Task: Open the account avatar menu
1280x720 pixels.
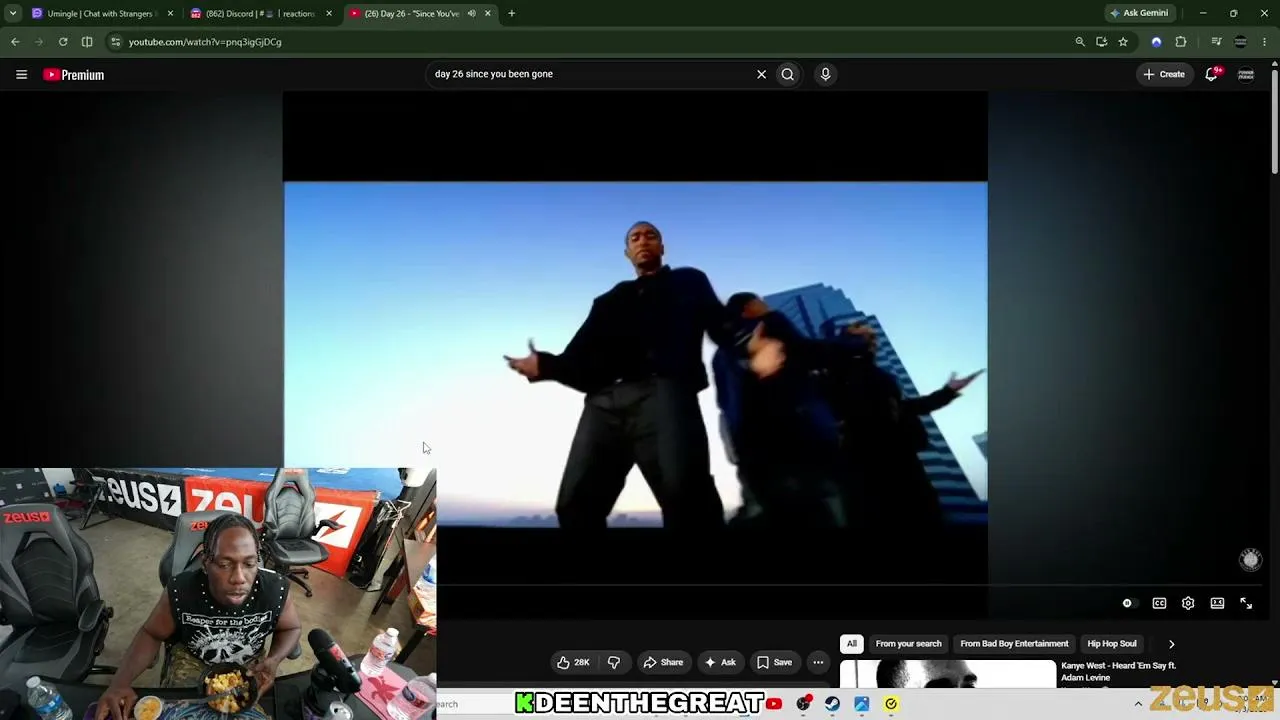Action: pos(1246,74)
